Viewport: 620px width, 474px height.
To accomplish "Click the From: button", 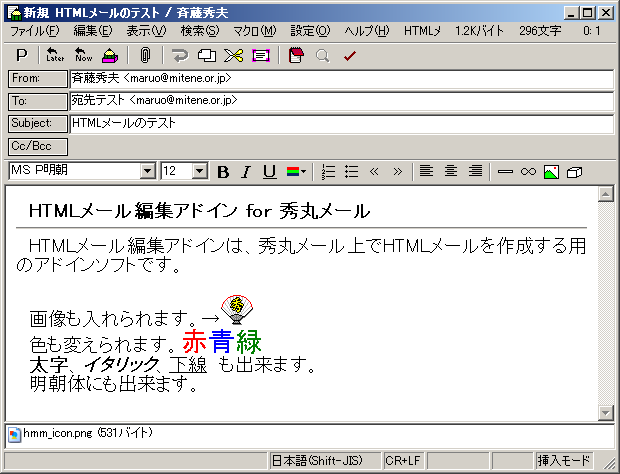I will point(38,79).
